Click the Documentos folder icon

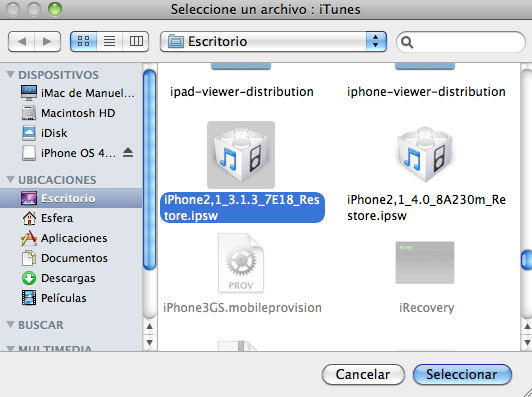[x=29, y=258]
